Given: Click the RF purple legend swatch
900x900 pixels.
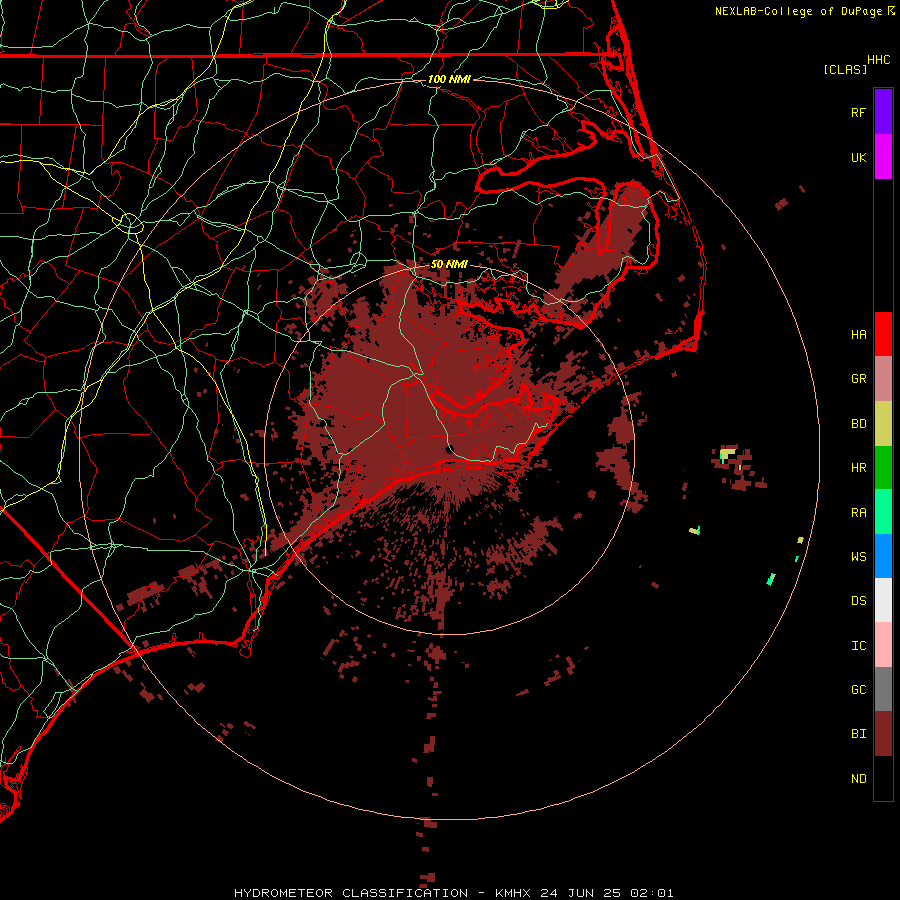Looking at the screenshot, I should 883,112.
